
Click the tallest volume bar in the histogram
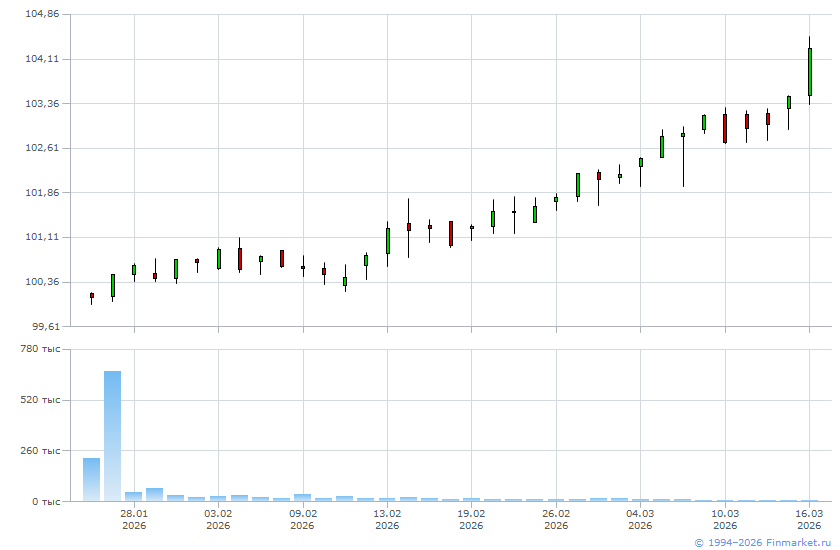tap(112, 435)
